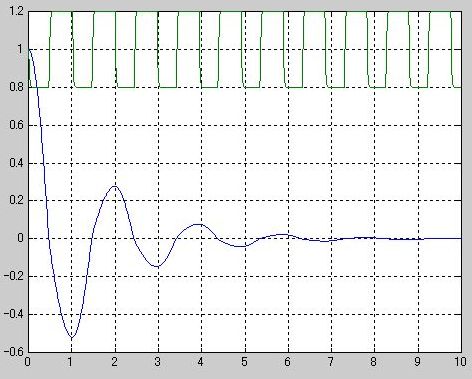Click the x-axis tick label 7
Screen dimensions: 472x379
point(330,362)
